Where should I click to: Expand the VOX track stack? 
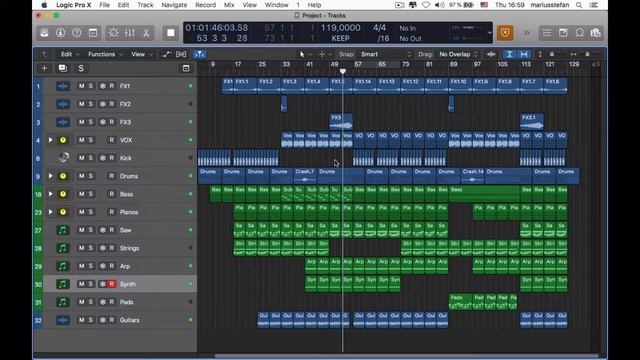(x=51, y=140)
